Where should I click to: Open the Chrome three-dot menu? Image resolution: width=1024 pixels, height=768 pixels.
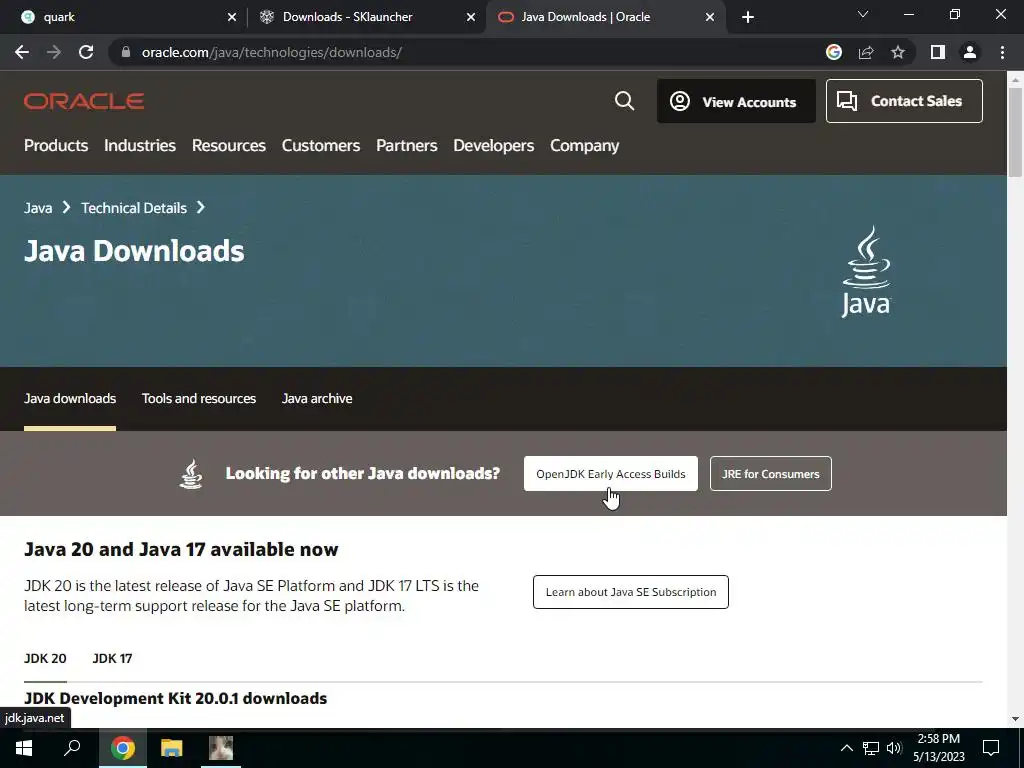click(x=1002, y=52)
